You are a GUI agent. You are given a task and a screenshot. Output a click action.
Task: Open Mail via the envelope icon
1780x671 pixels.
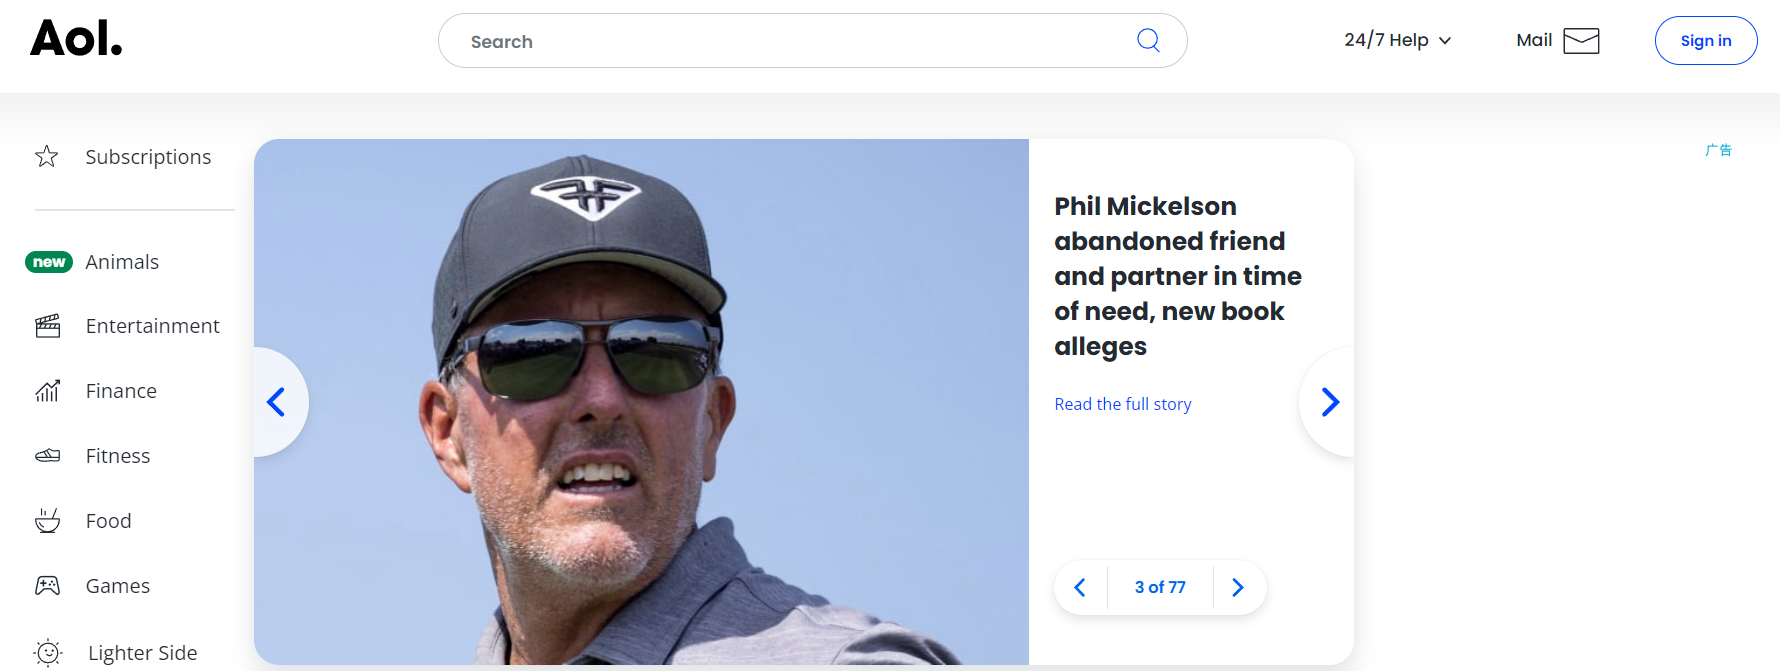[x=1581, y=41]
